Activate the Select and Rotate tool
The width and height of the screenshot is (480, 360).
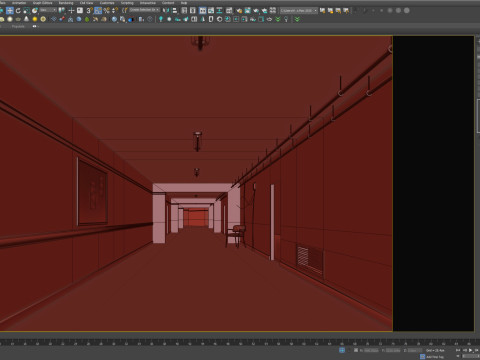click(x=18, y=11)
